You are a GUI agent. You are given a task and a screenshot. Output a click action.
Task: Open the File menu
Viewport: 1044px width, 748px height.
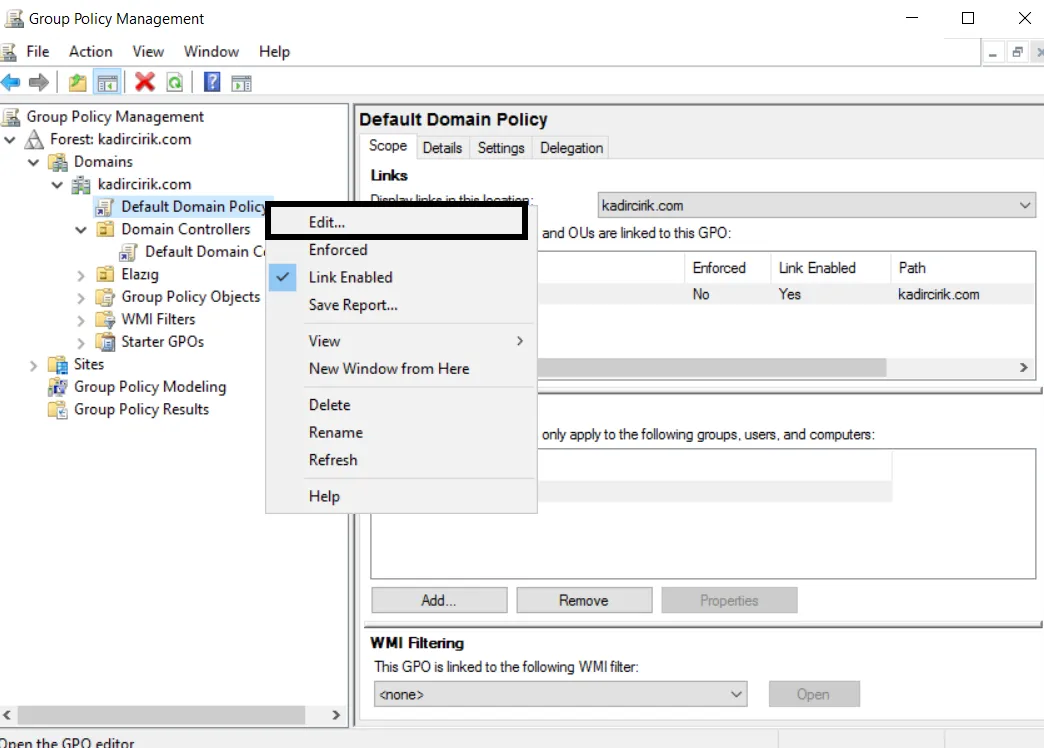(37, 51)
